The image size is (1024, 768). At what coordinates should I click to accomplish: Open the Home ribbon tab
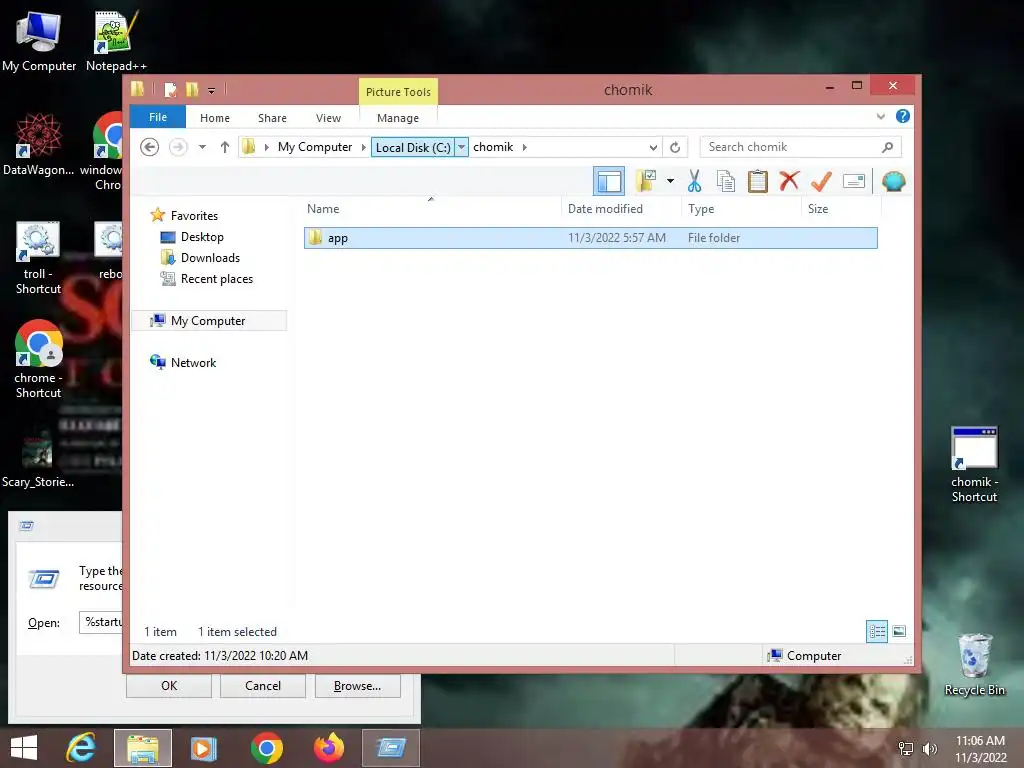click(x=215, y=118)
